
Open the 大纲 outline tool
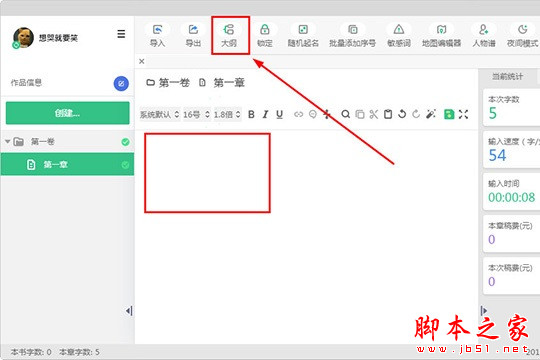click(x=229, y=35)
